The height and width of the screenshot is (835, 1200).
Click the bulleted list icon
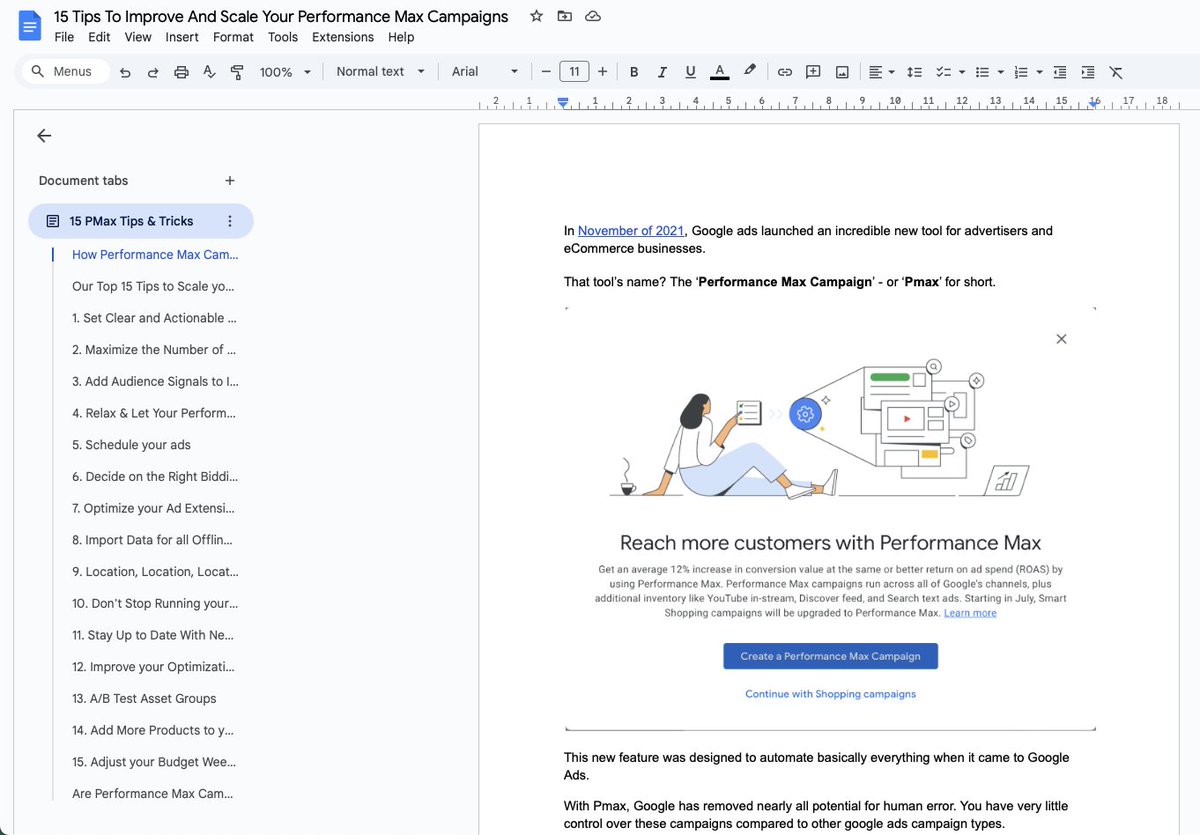982,72
